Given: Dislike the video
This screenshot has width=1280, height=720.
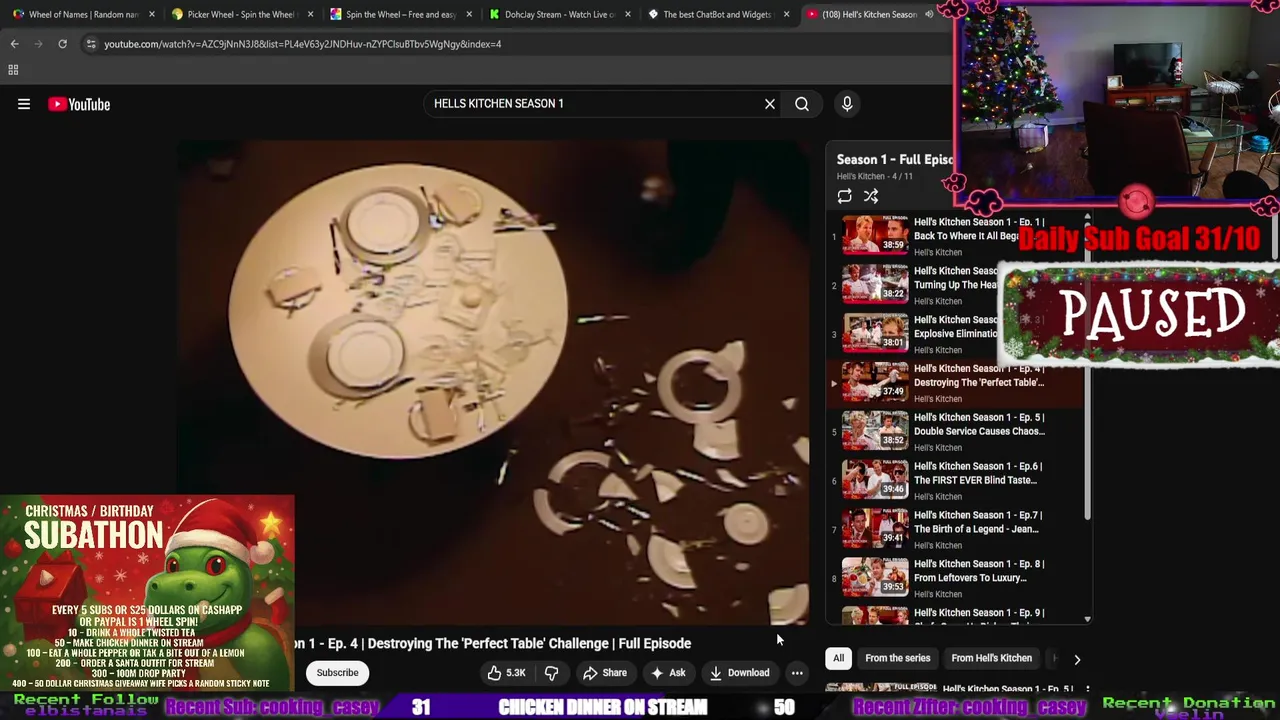Looking at the screenshot, I should (551, 673).
